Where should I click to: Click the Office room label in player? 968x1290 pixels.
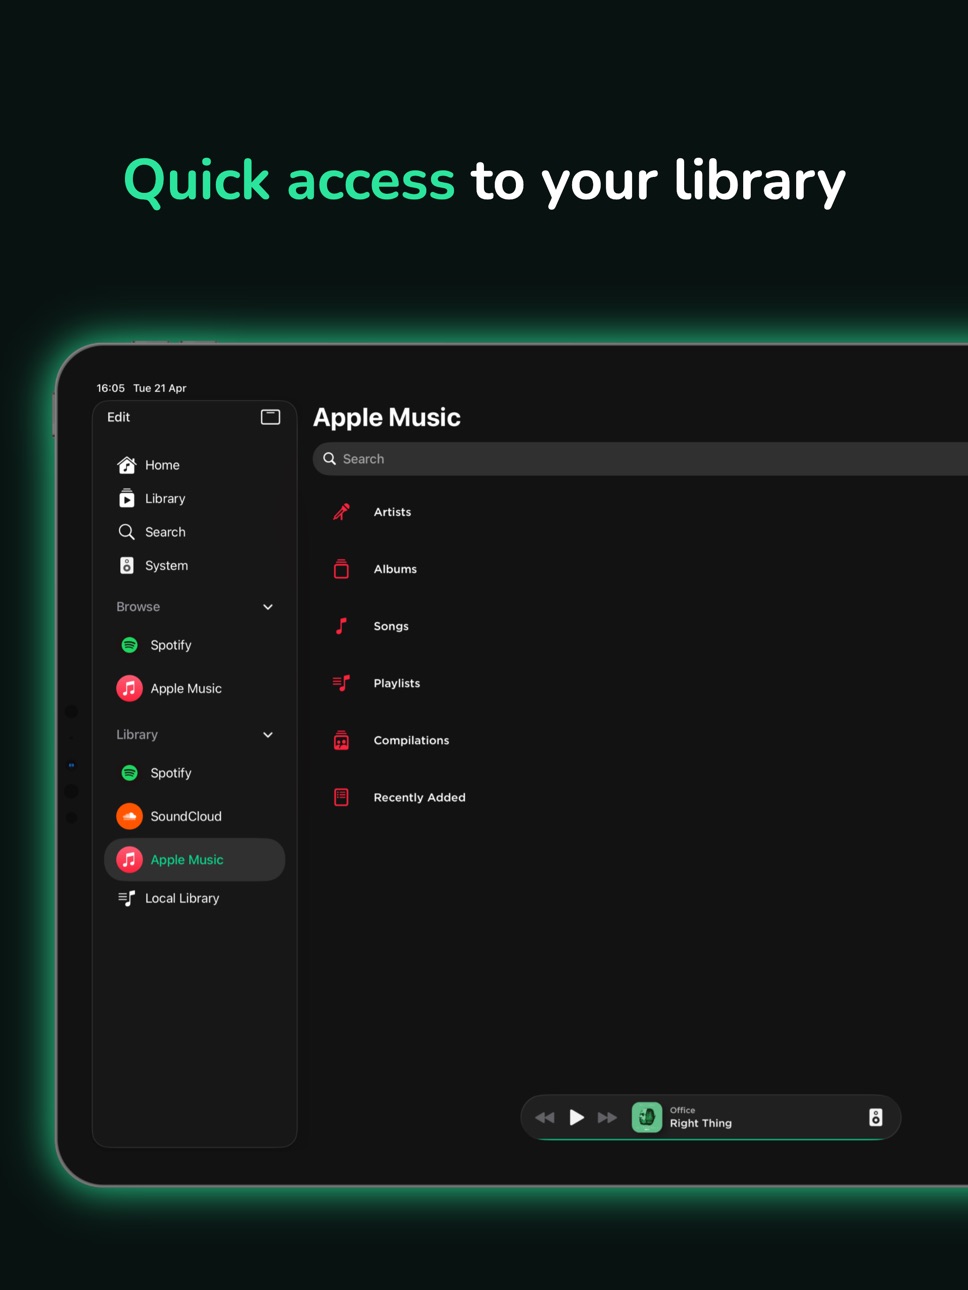683,1110
